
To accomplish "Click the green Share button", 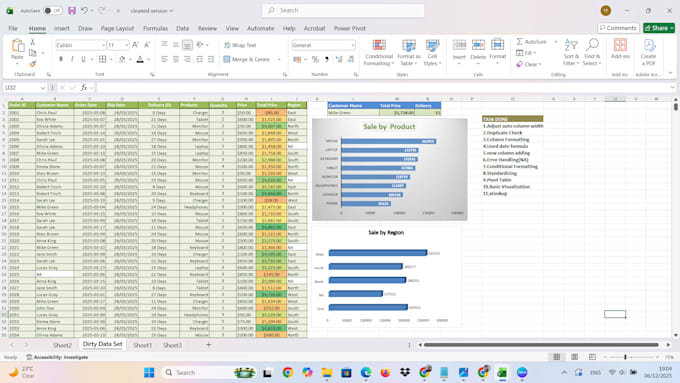I will pos(659,28).
